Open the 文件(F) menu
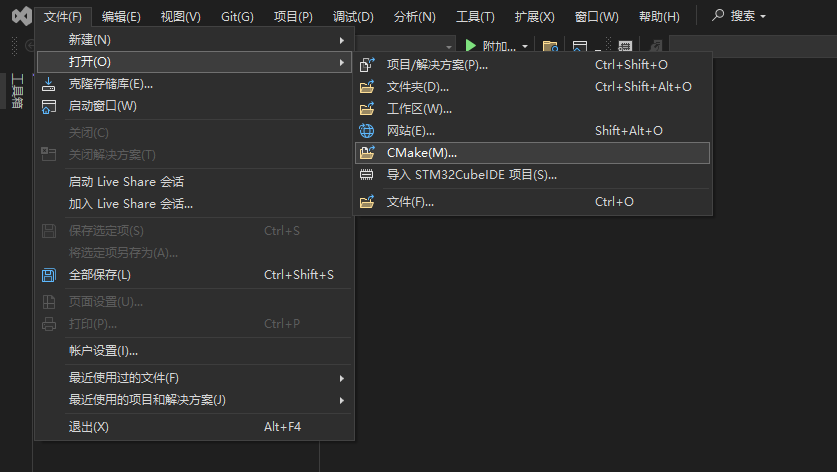 click(x=63, y=17)
